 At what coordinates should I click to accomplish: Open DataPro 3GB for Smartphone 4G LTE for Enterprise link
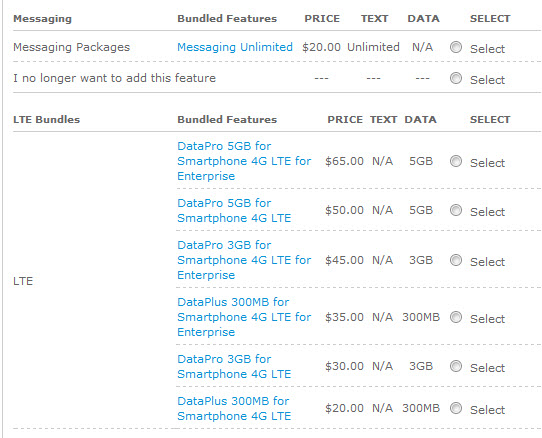tap(244, 260)
